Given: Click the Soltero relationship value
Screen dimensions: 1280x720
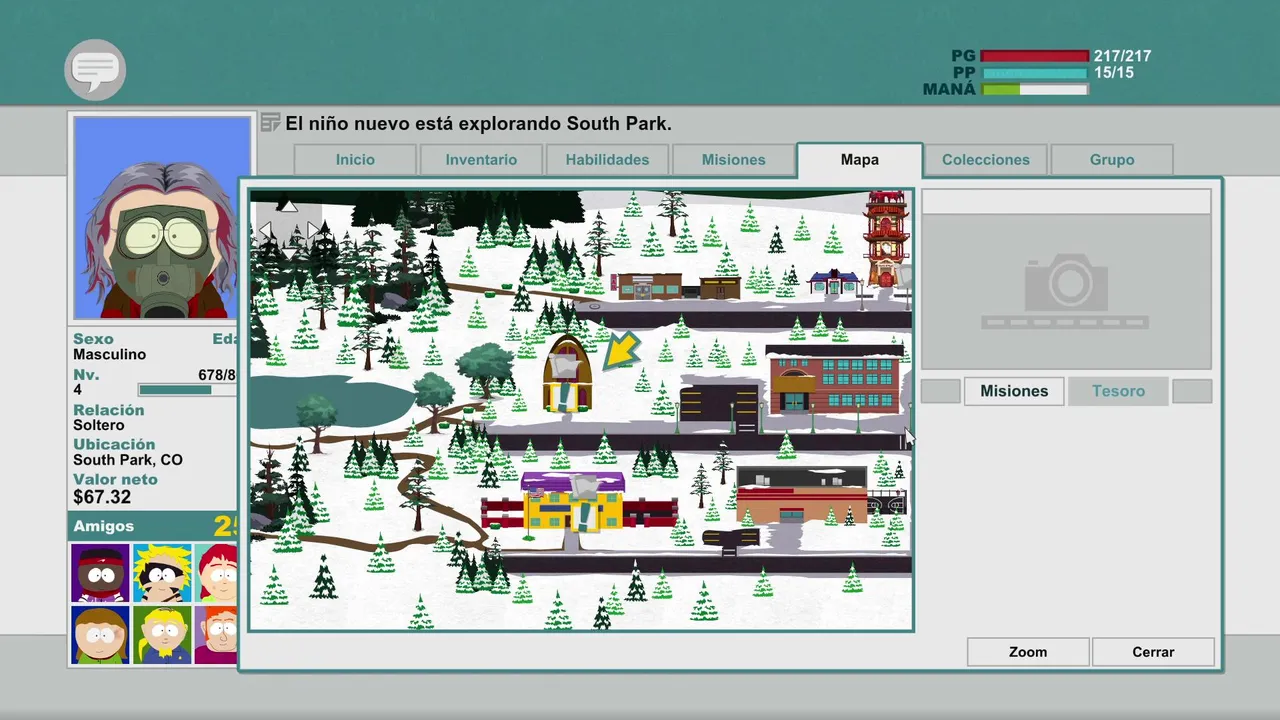Looking at the screenshot, I should click(x=97, y=425).
